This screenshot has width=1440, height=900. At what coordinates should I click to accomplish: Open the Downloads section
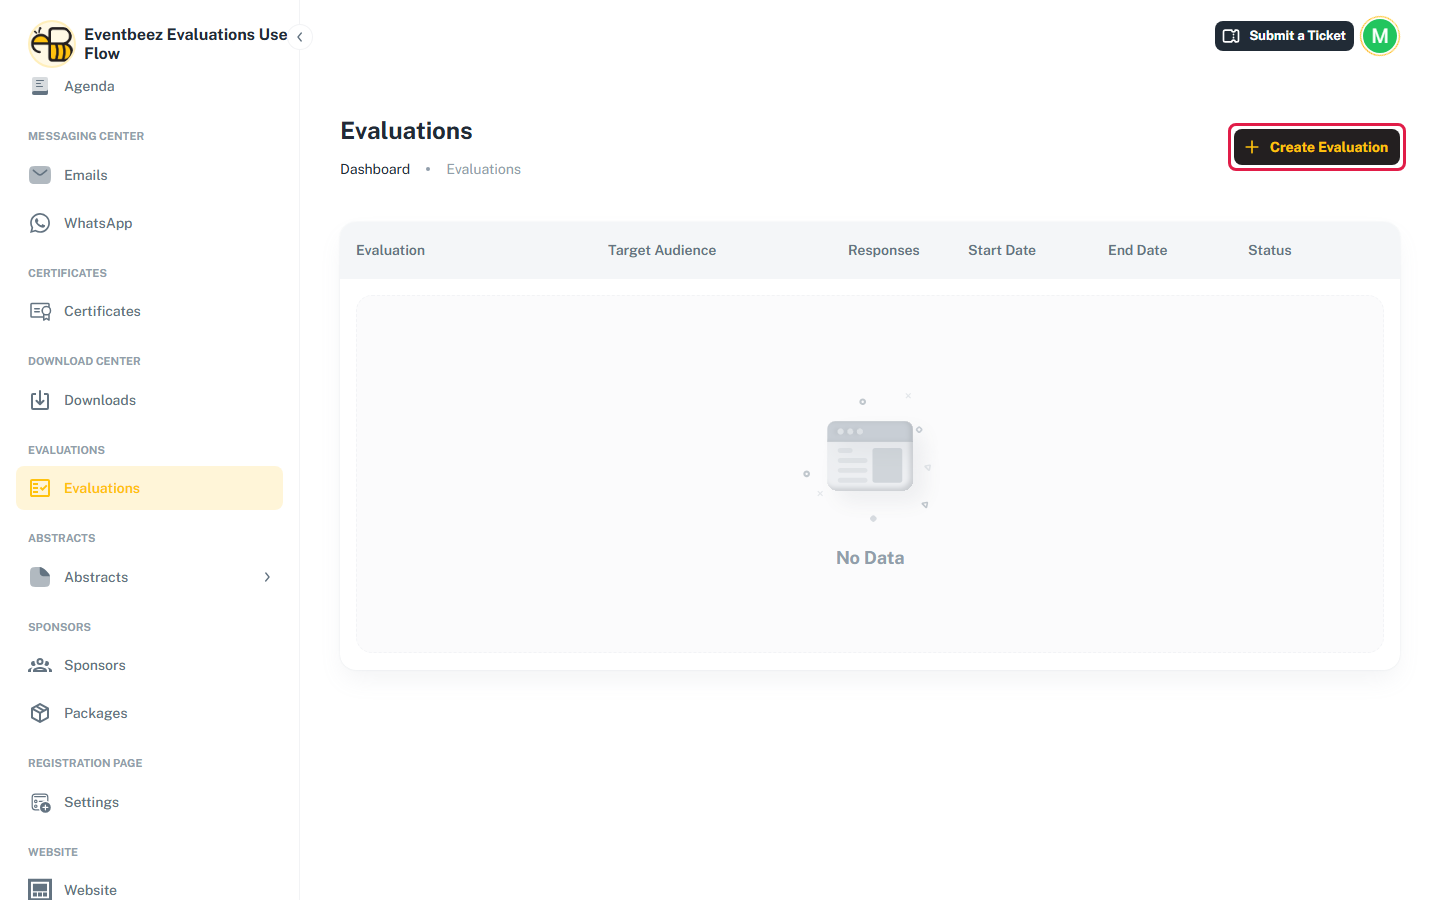(149, 400)
